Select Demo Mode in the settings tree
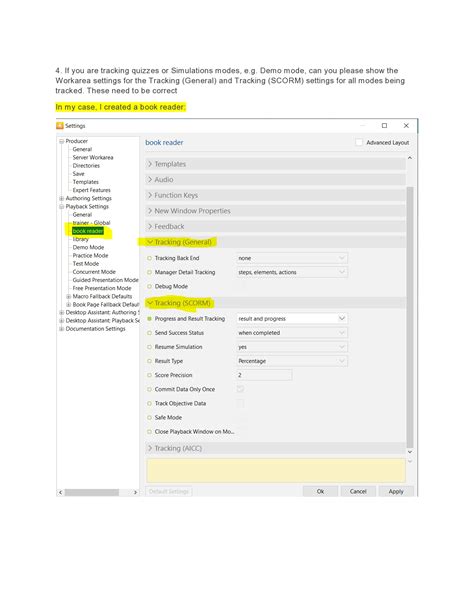Image resolution: width=474 pixels, height=613 pixels. click(88, 247)
